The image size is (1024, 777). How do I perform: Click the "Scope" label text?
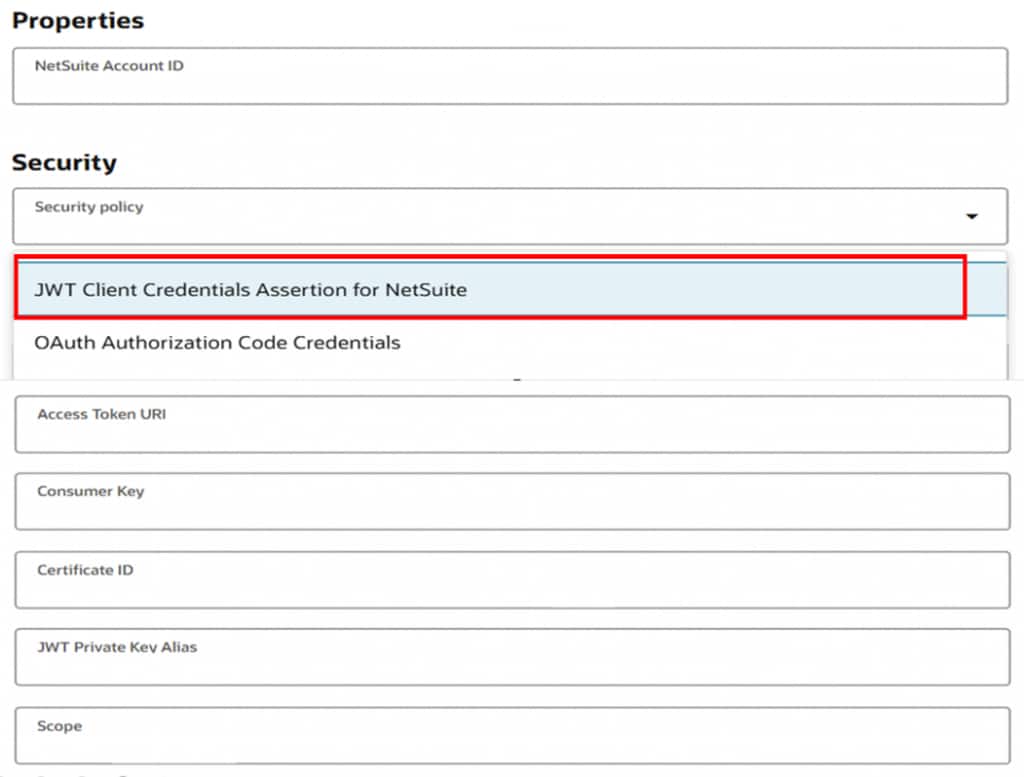(x=59, y=726)
